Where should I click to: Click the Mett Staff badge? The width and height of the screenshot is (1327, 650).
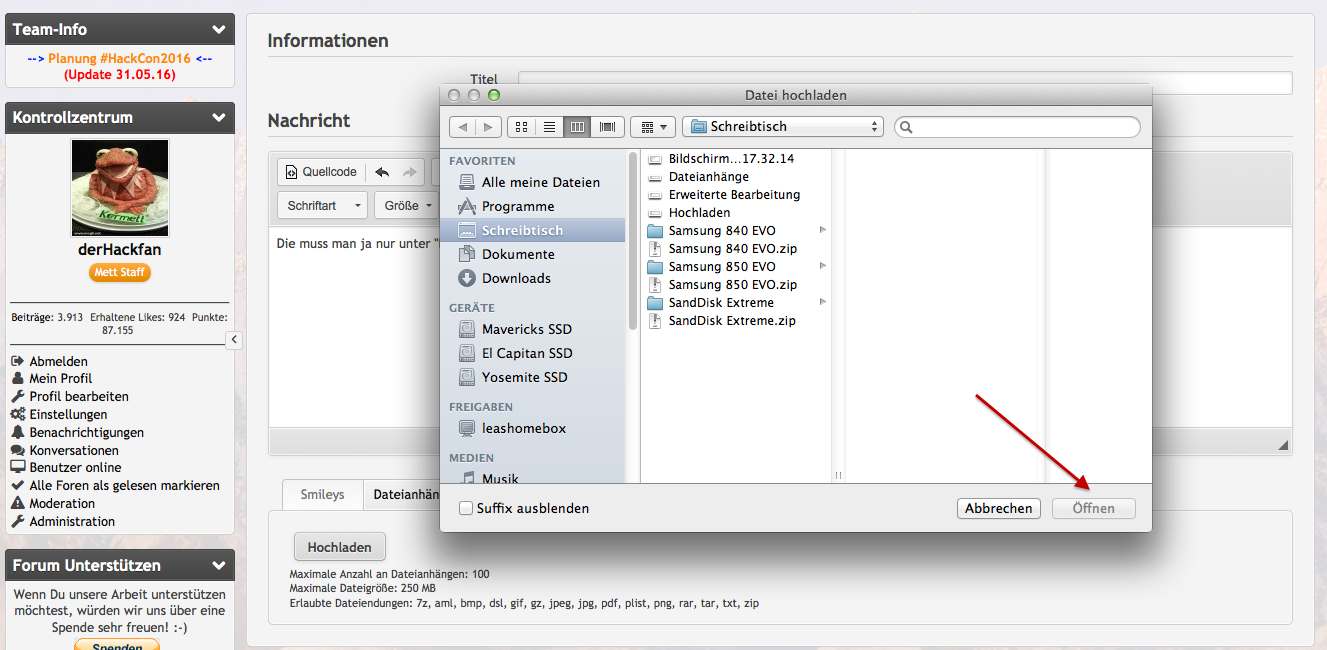(120, 272)
